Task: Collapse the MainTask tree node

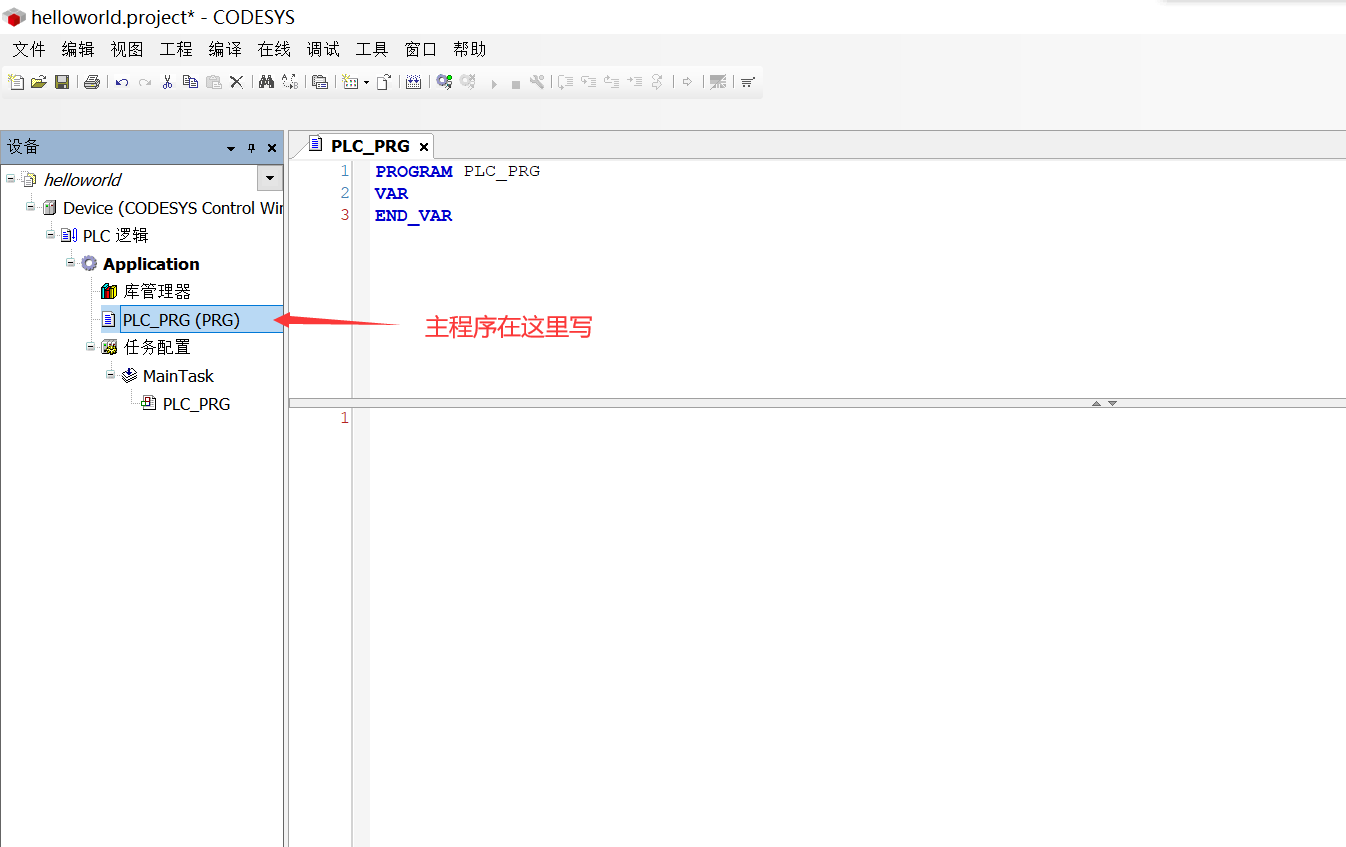Action: click(x=110, y=375)
